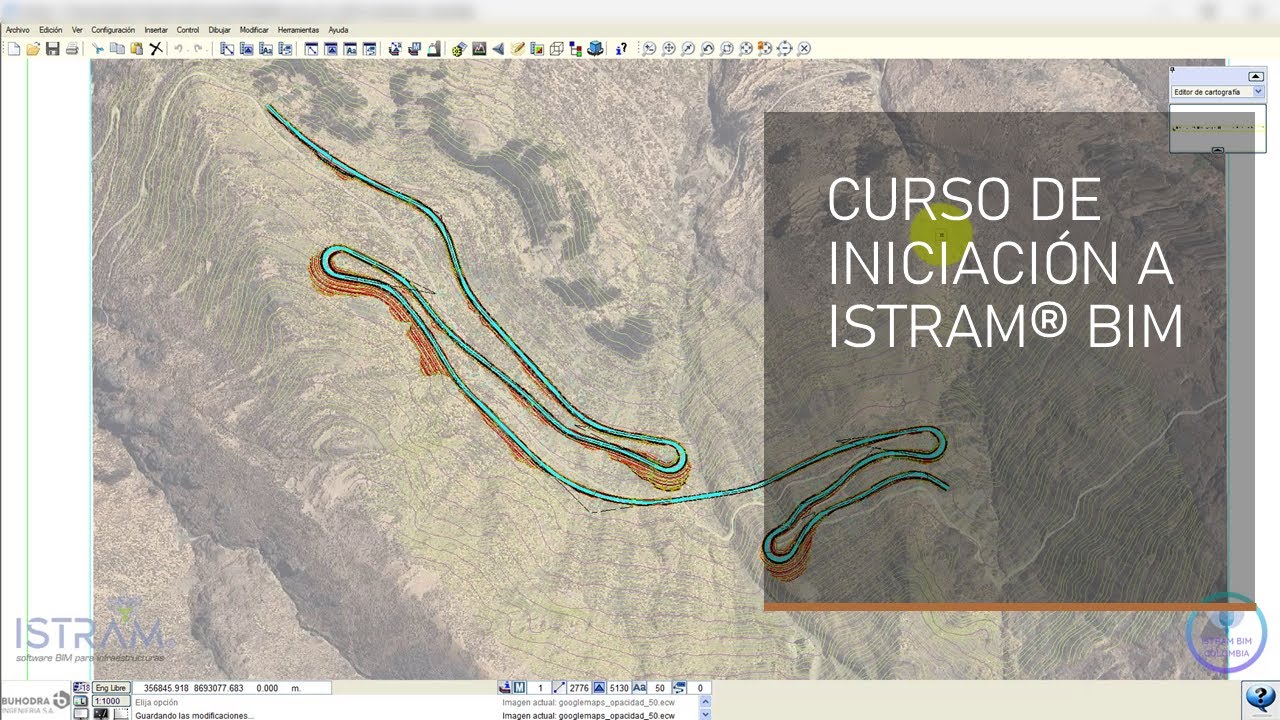Paste from clipboard icon
The height and width of the screenshot is (720, 1280).
[x=136, y=48]
